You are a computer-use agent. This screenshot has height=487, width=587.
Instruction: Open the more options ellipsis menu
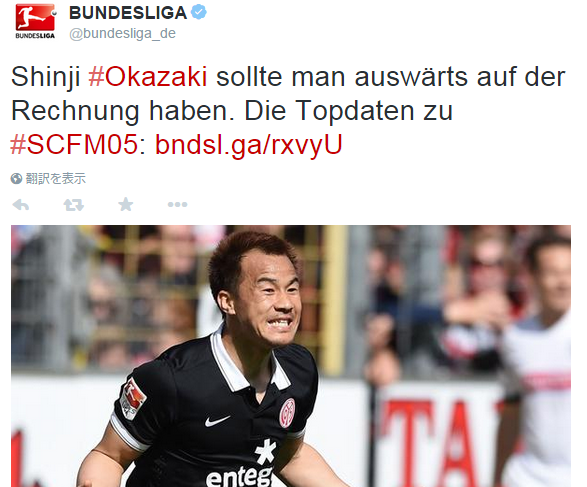[177, 204]
